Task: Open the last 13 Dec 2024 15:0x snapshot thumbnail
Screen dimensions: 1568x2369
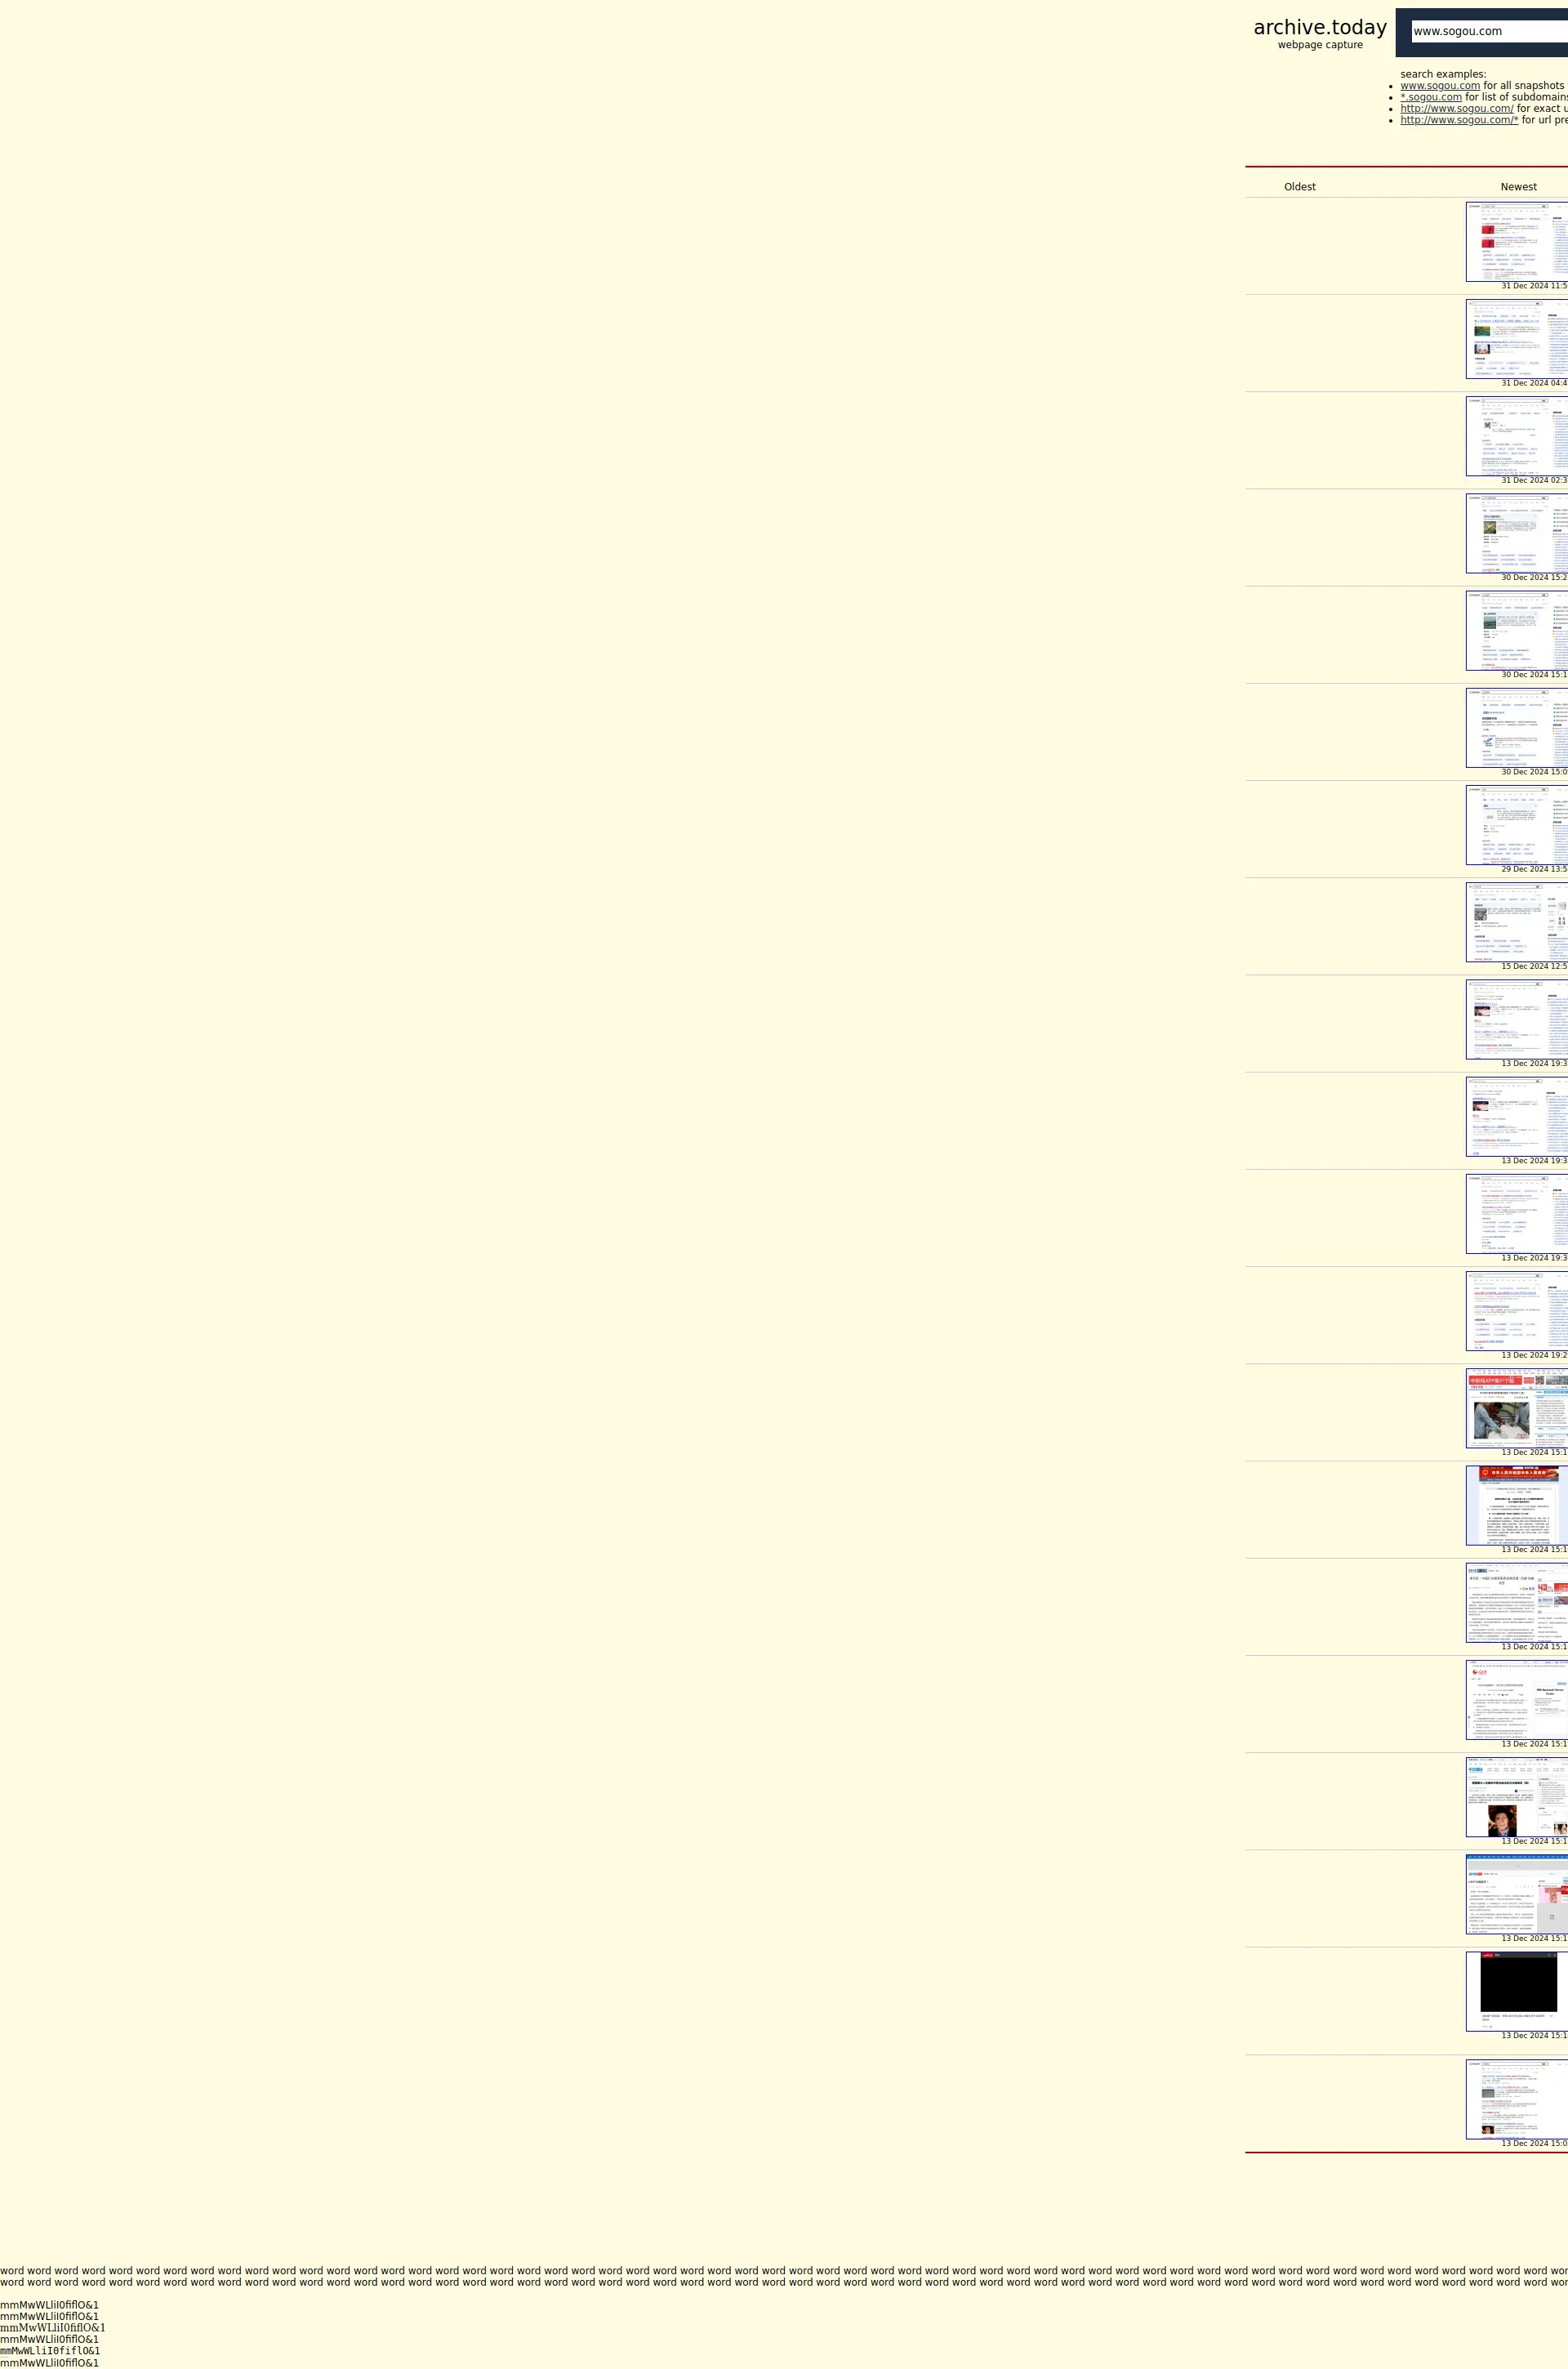Action: coord(1516,2099)
